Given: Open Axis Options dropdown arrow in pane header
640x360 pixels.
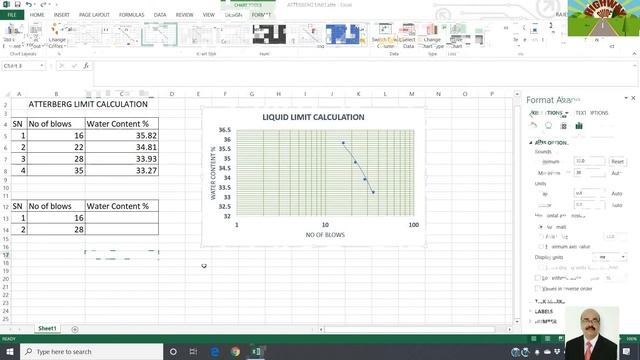Looking at the screenshot, I should tap(567, 113).
